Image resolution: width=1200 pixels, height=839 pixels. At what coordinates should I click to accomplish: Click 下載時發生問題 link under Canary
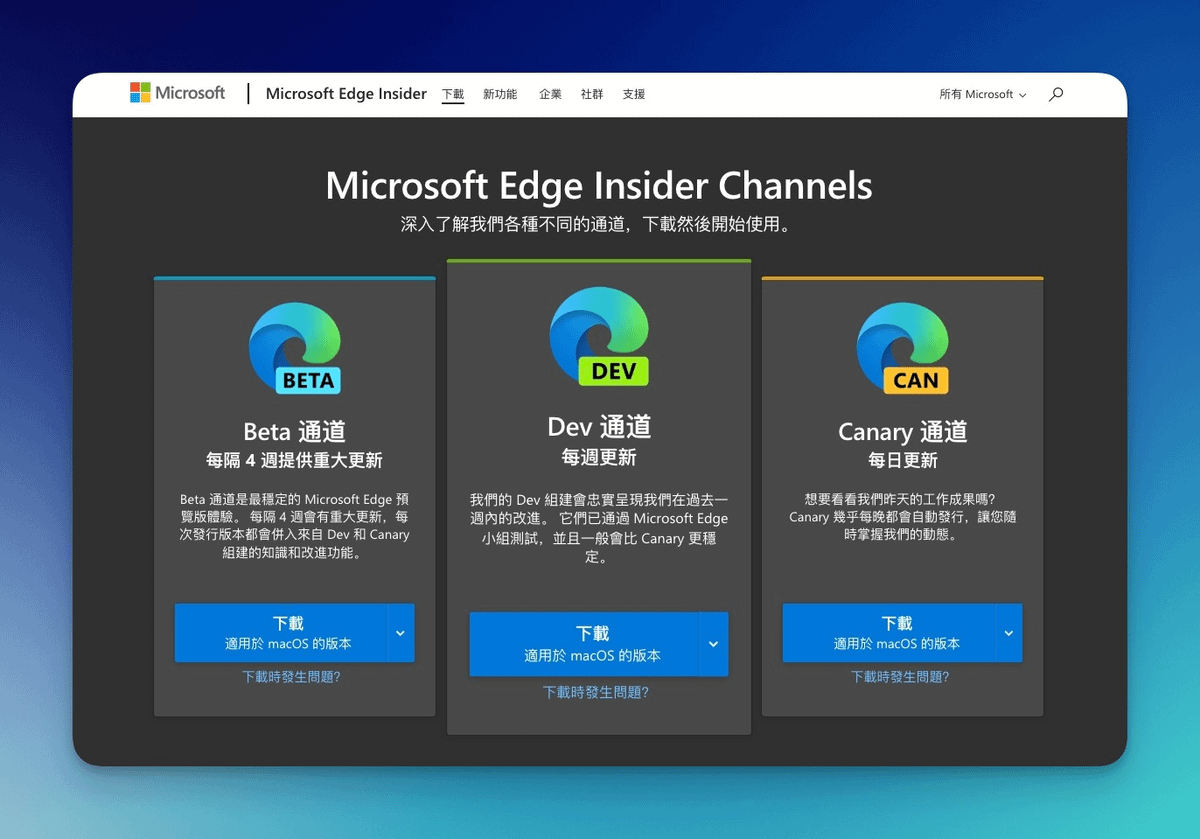click(x=900, y=677)
